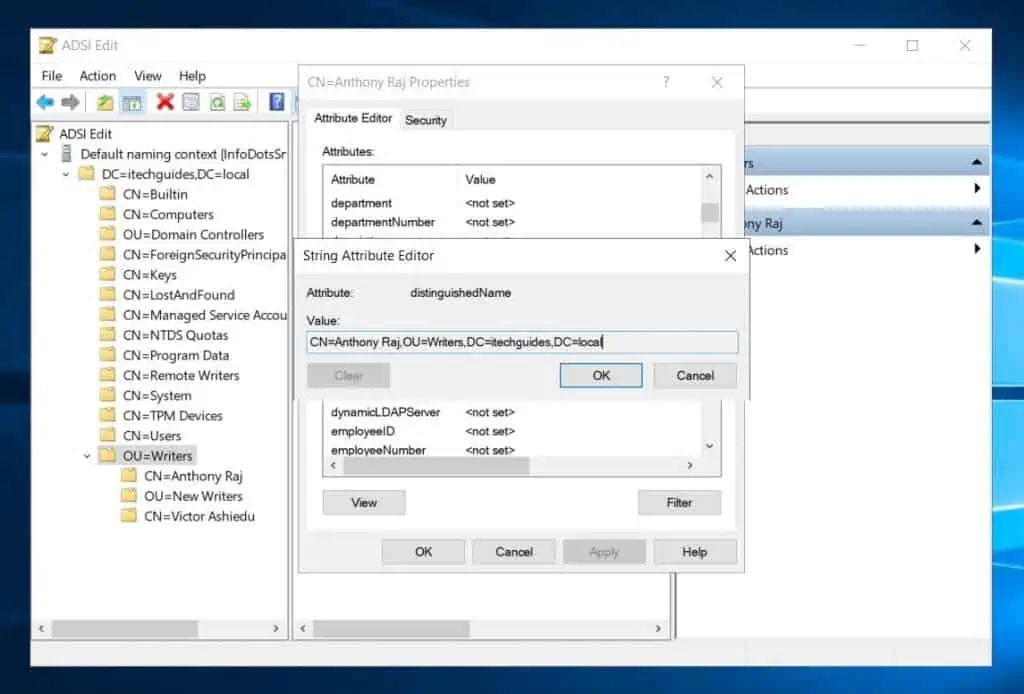Expand the second More Actions submenu arrow

click(x=977, y=249)
